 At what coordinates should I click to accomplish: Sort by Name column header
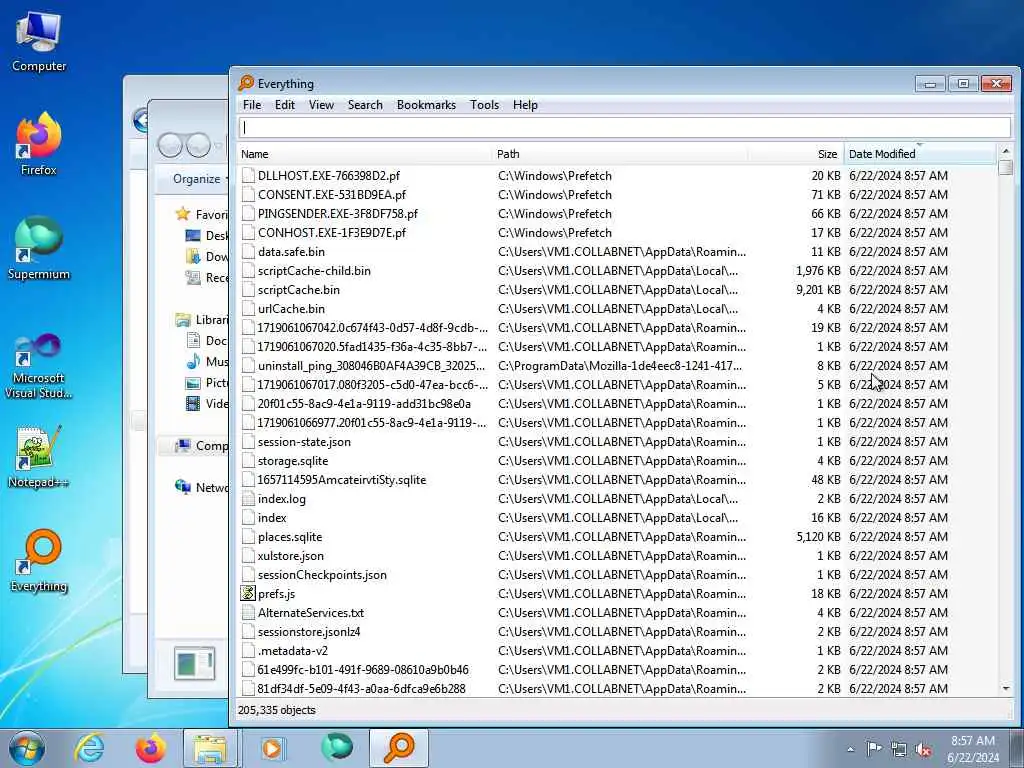click(x=364, y=154)
